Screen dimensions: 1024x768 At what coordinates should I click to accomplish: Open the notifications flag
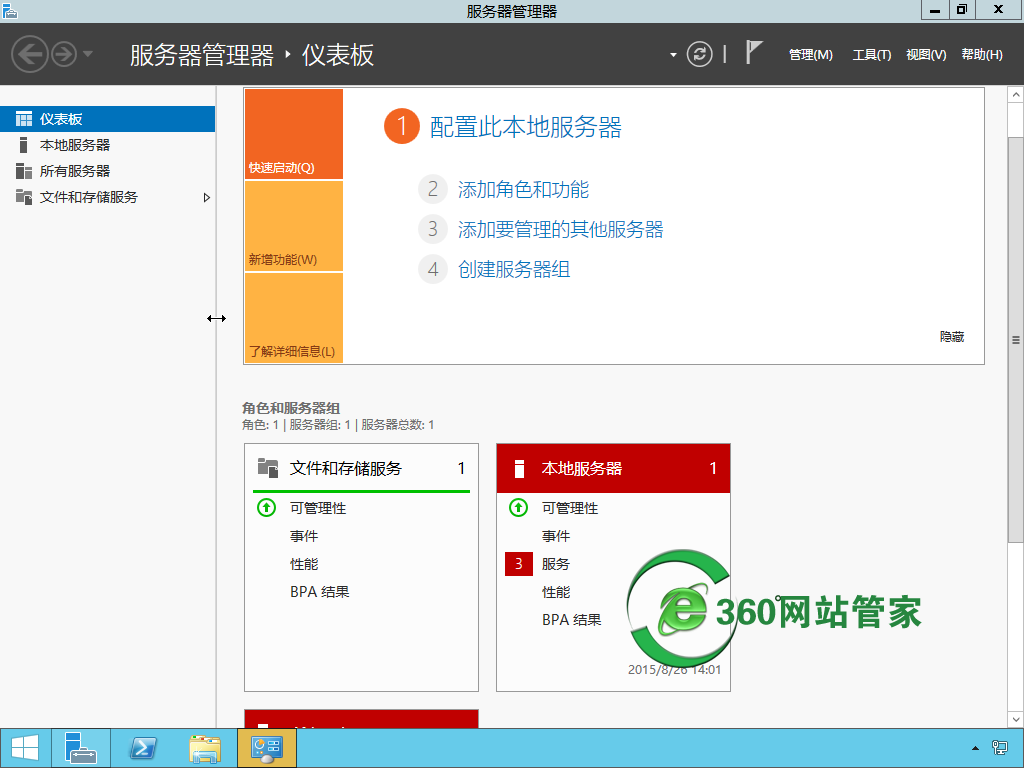coord(754,53)
